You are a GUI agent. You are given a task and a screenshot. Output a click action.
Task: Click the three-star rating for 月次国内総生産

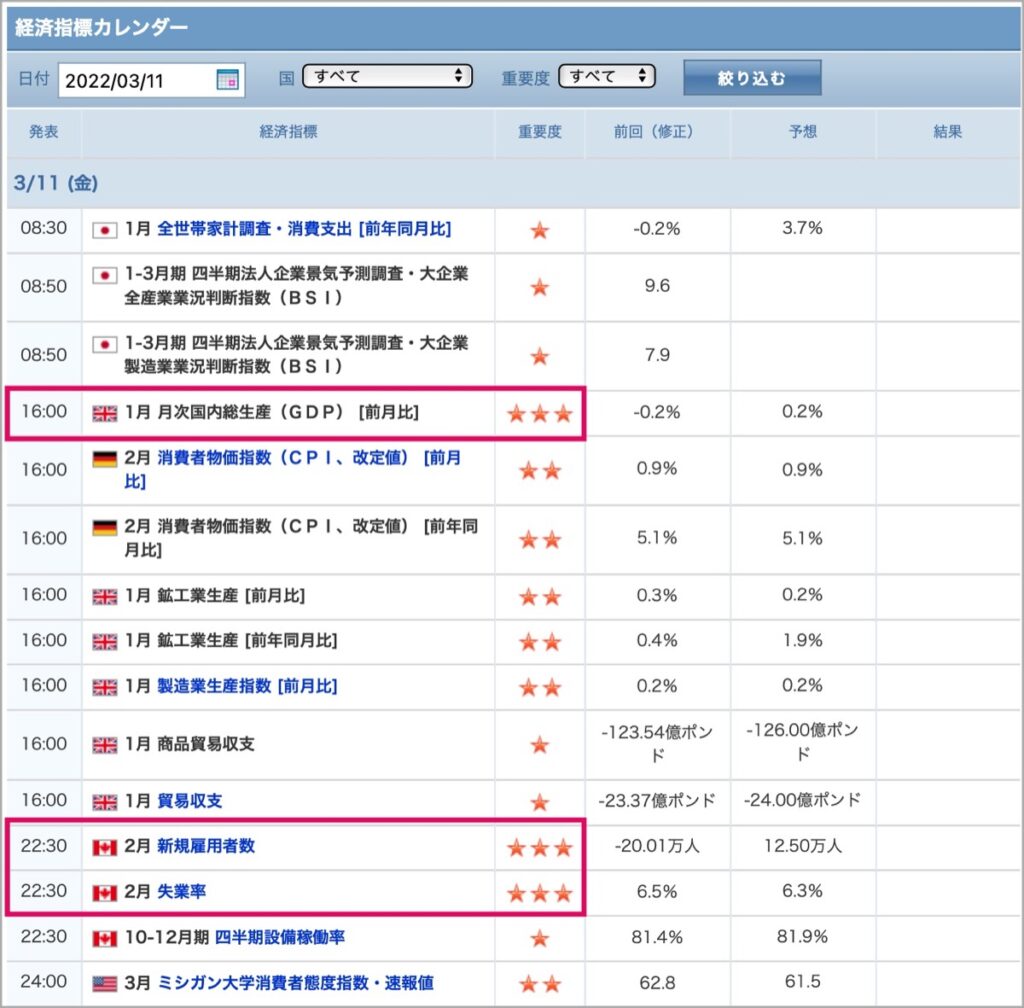540,413
